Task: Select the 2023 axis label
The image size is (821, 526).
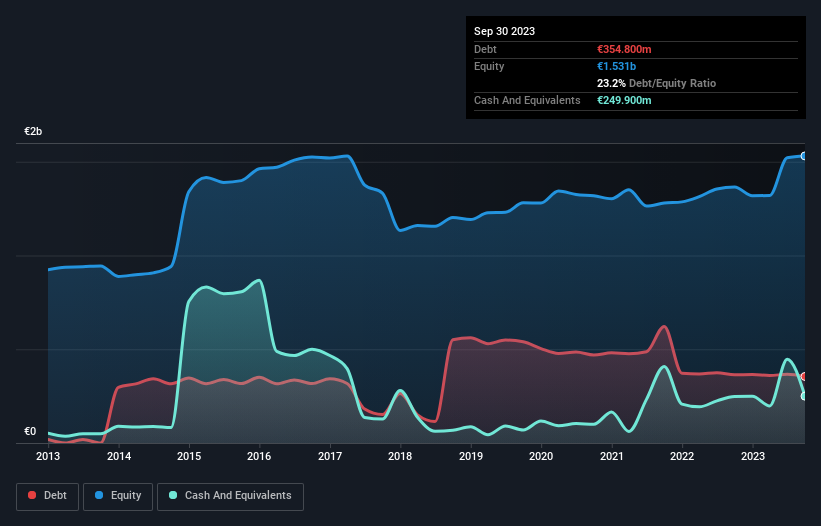Action: pos(752,456)
